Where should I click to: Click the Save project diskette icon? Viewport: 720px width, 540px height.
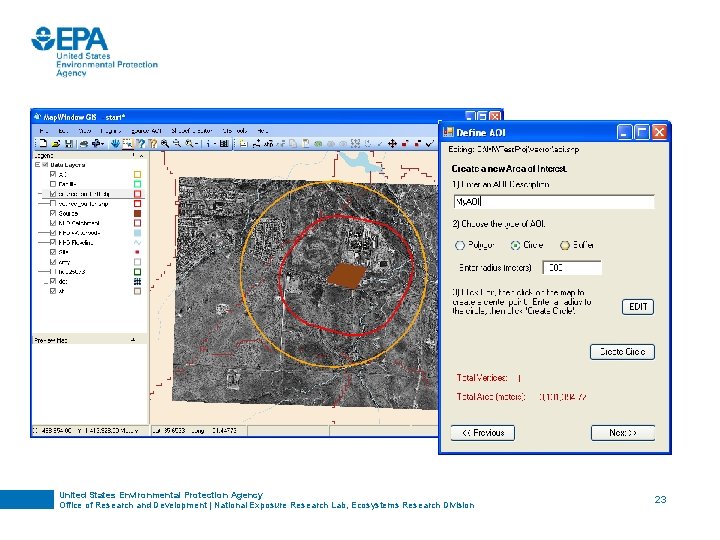coord(68,144)
